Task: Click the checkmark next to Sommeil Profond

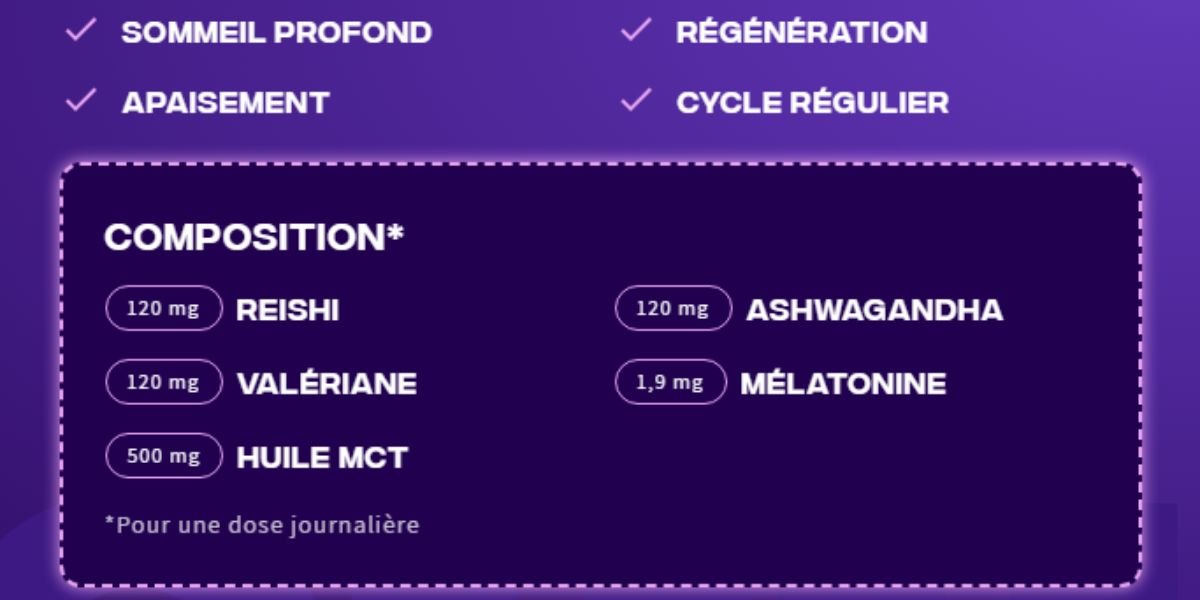Action: [80, 31]
